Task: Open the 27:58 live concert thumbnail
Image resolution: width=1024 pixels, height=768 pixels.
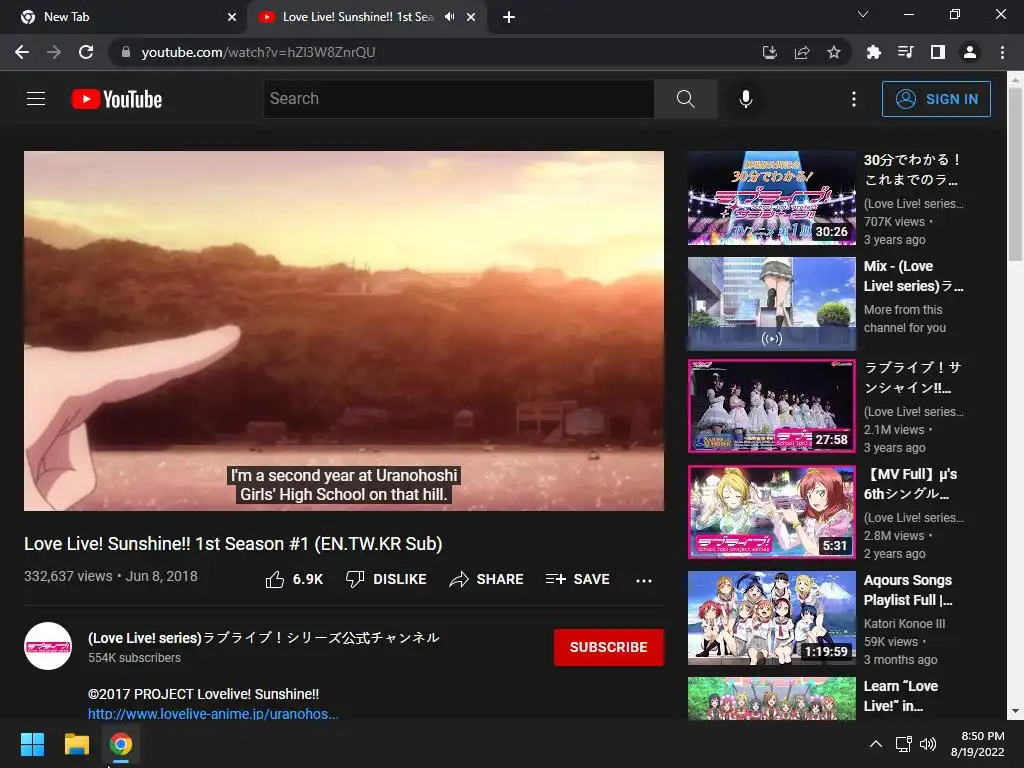Action: click(772, 406)
